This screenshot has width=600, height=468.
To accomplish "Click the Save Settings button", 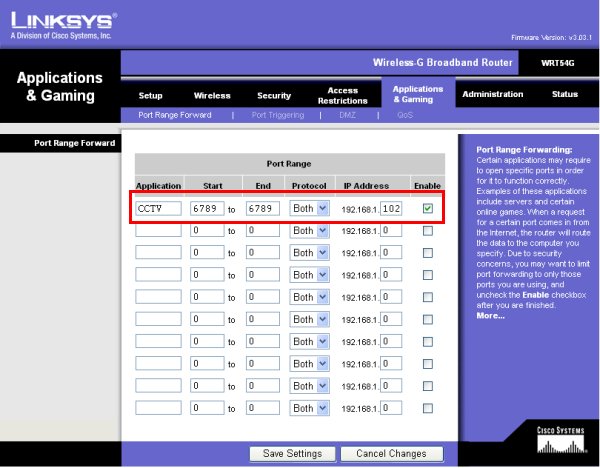I will (x=292, y=453).
